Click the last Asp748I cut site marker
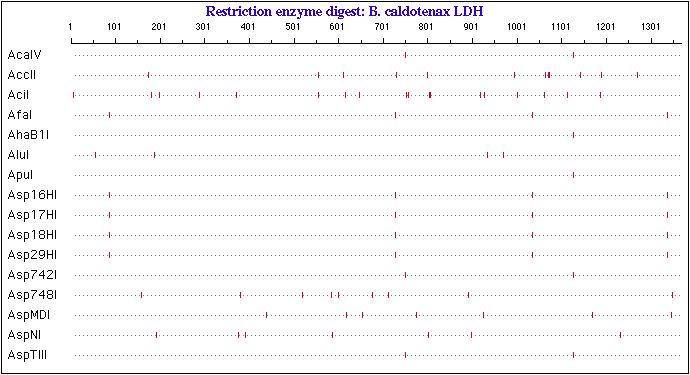 pyautogui.click(x=672, y=295)
